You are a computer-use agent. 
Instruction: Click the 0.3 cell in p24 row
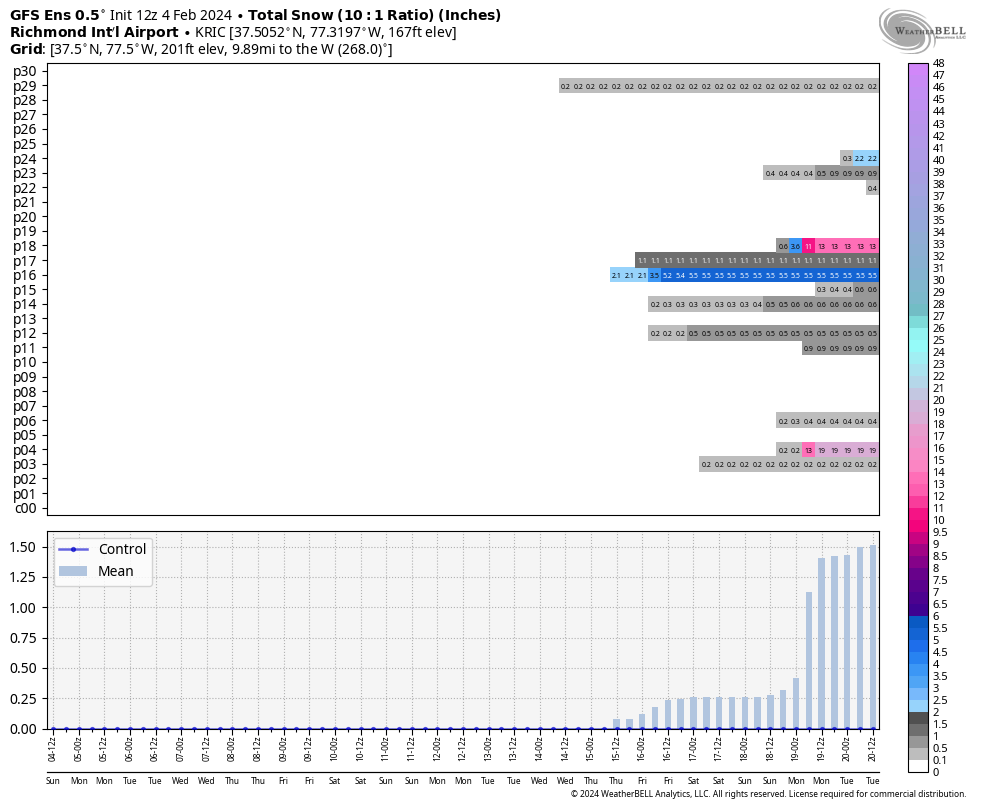(847, 159)
